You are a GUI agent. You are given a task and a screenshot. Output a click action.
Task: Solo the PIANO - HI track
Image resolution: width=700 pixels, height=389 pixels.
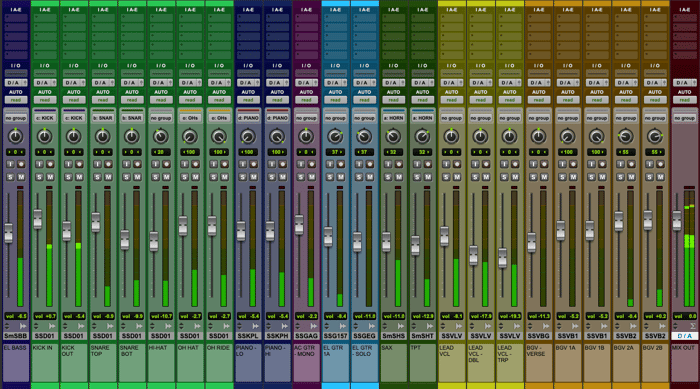(x=272, y=177)
